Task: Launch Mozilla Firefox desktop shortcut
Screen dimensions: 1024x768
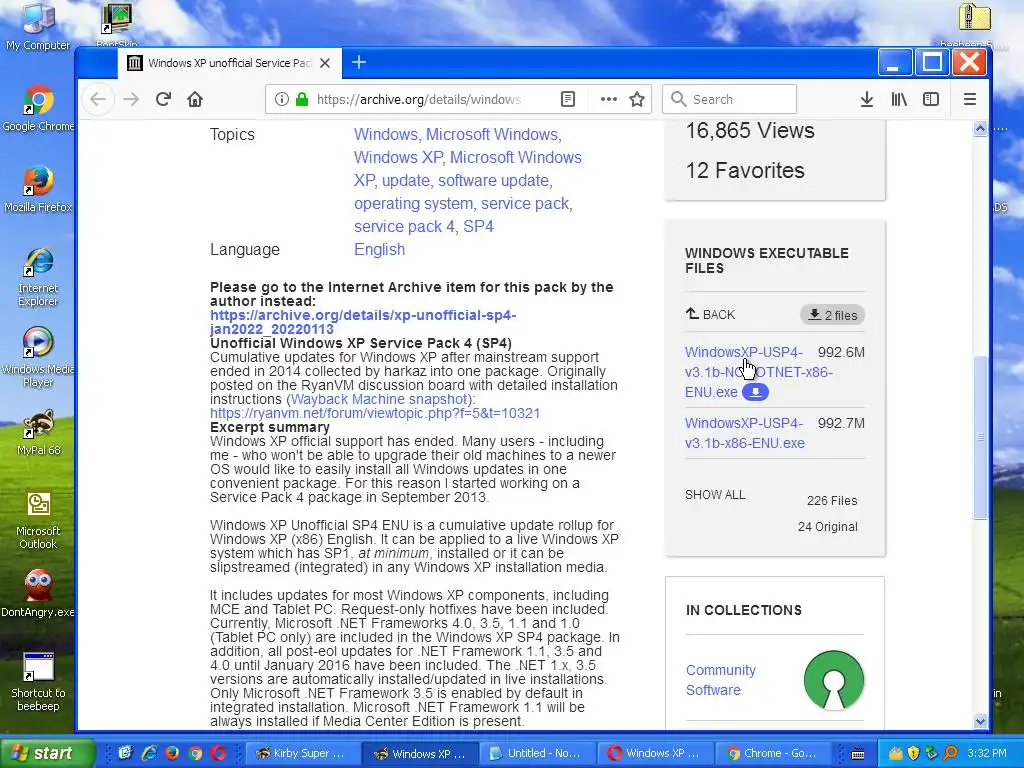Action: pos(38,189)
